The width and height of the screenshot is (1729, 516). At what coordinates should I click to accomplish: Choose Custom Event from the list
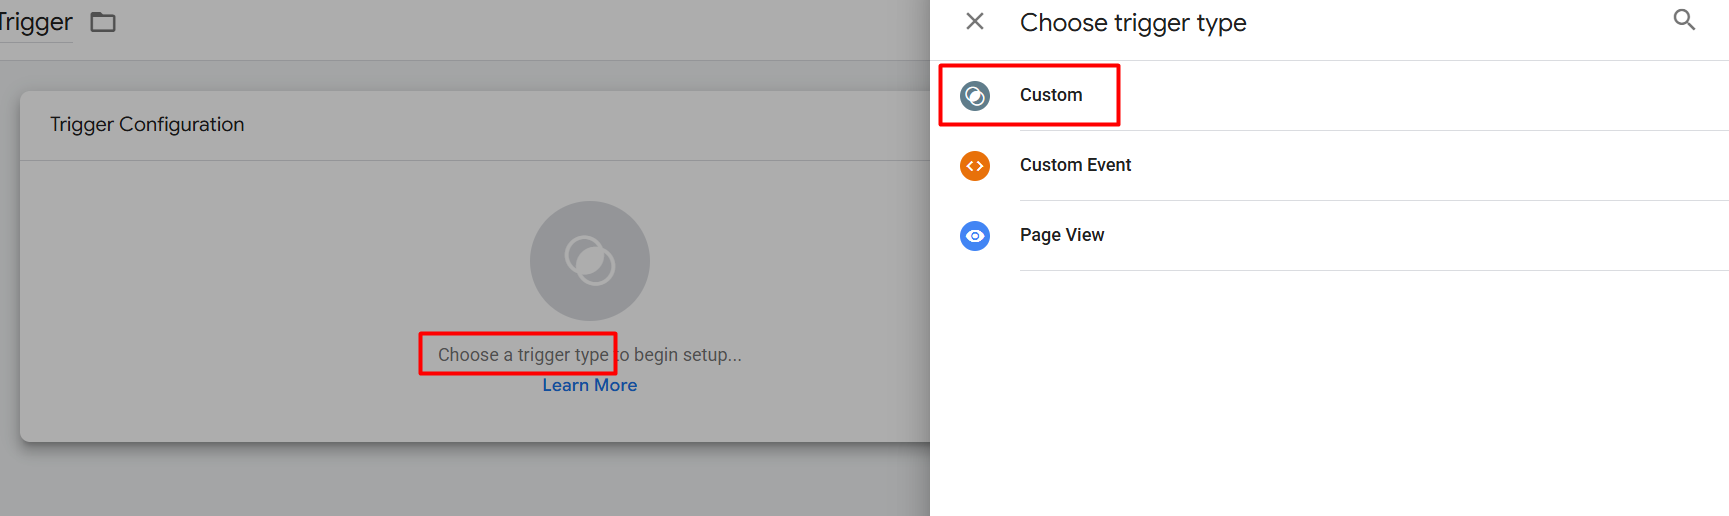[x=1075, y=165]
